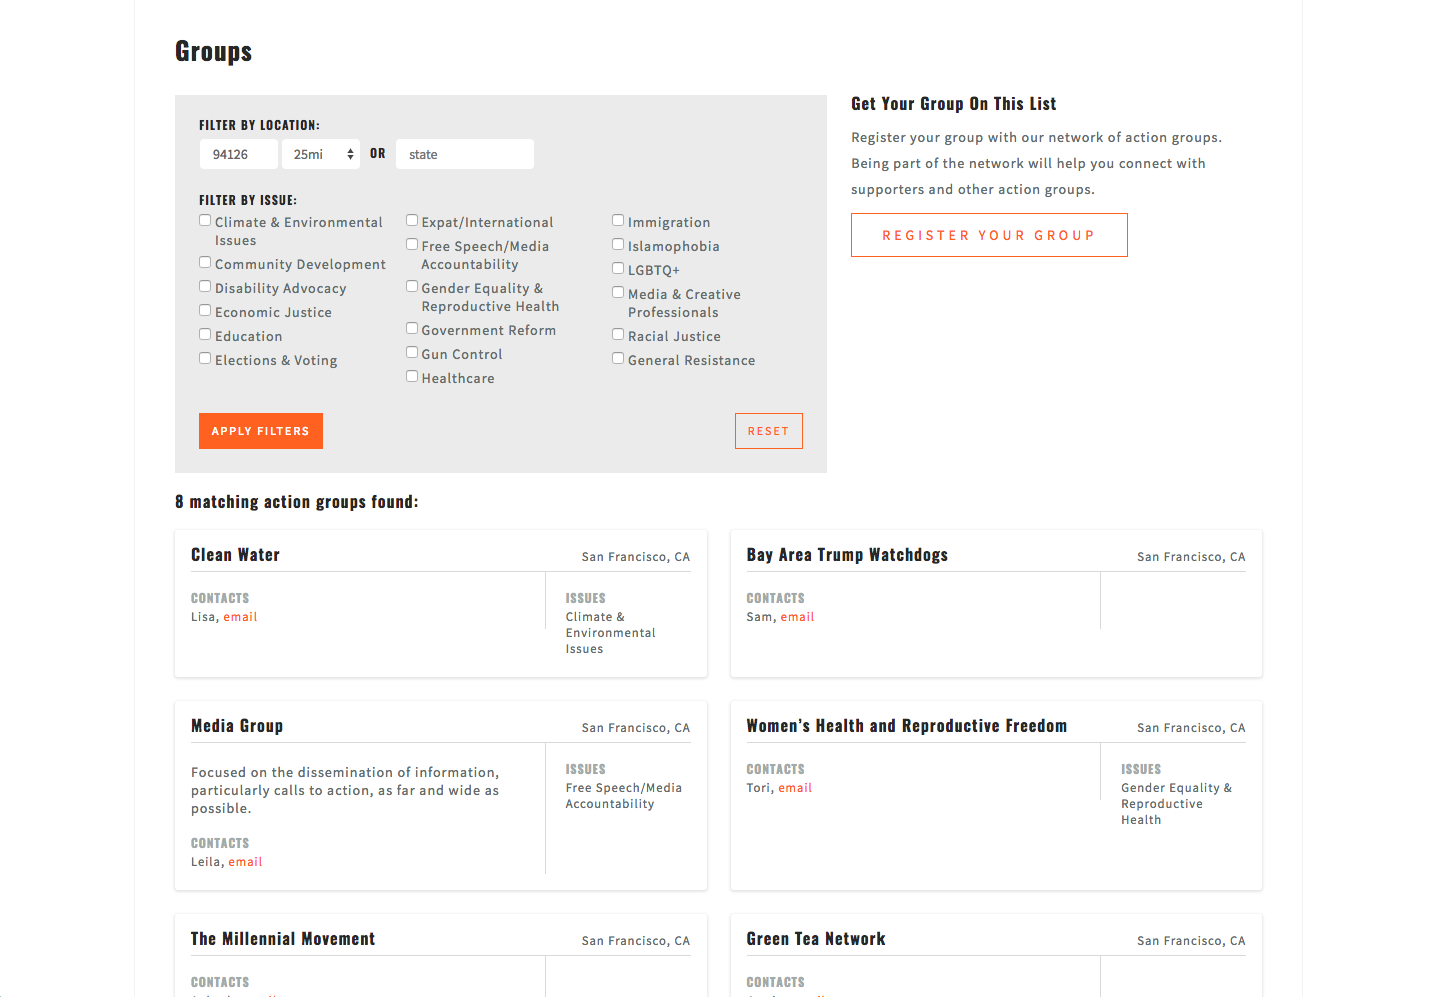
Task: Check Climate & Environmental Issues filter
Action: (205, 221)
